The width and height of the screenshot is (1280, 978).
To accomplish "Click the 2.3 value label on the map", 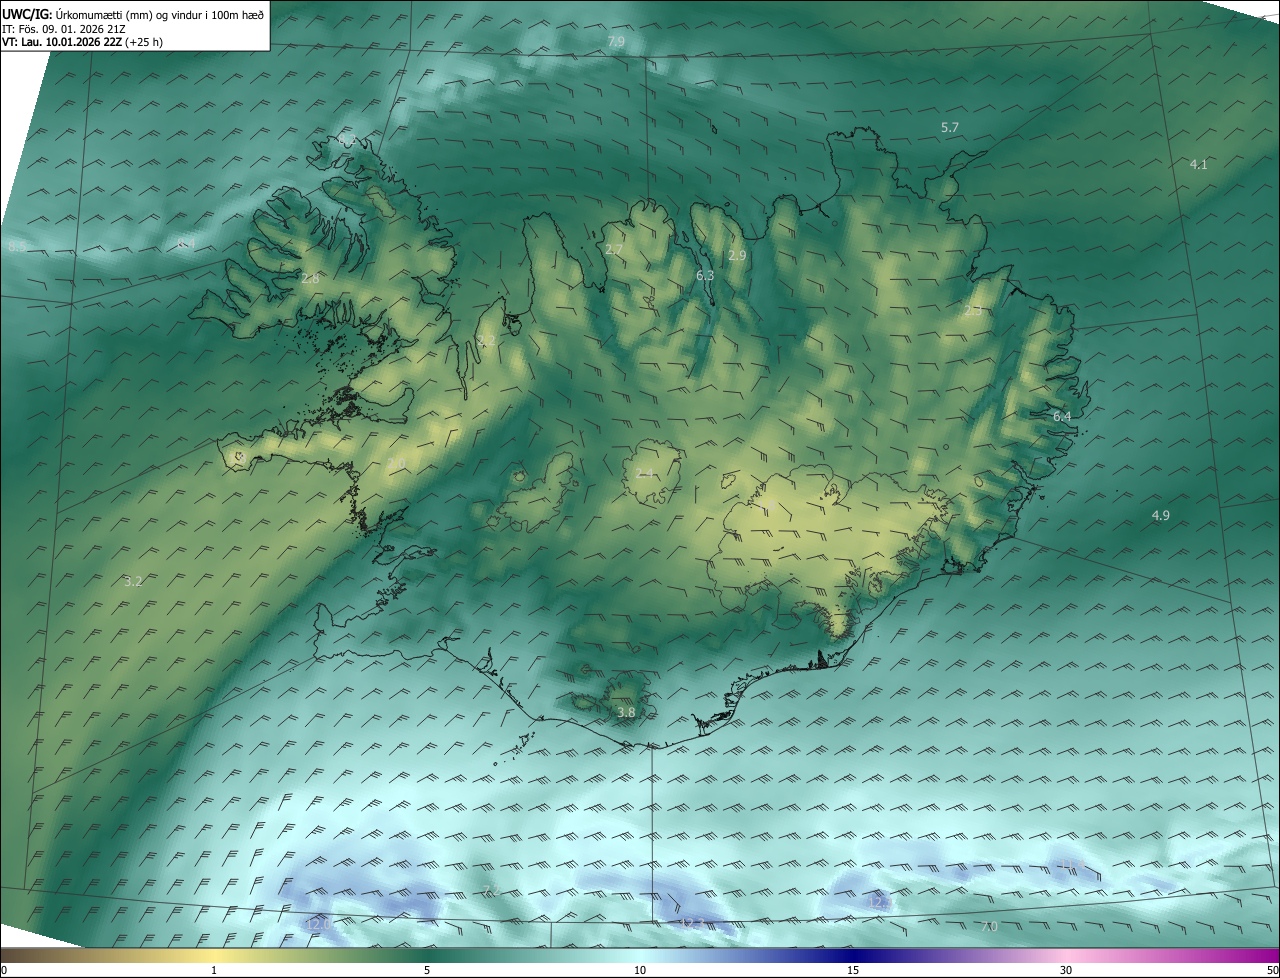I will pos(972,311).
